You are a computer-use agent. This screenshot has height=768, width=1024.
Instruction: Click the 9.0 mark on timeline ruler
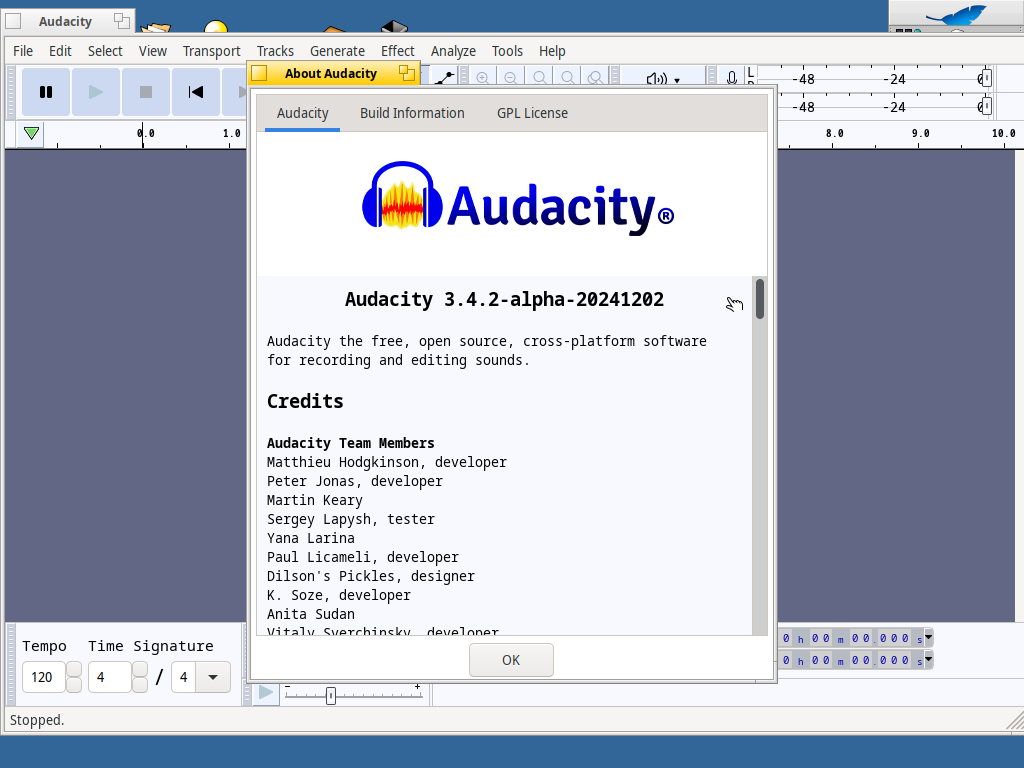point(921,133)
